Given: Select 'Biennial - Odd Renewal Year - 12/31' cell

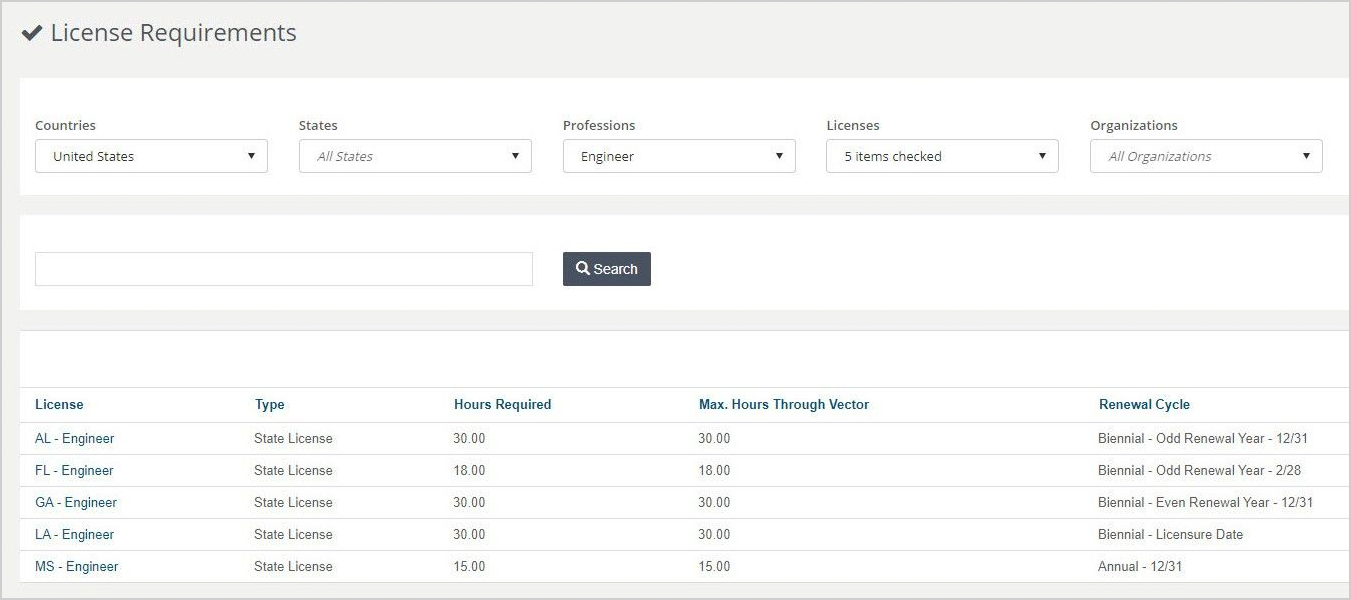Looking at the screenshot, I should click(1203, 438).
